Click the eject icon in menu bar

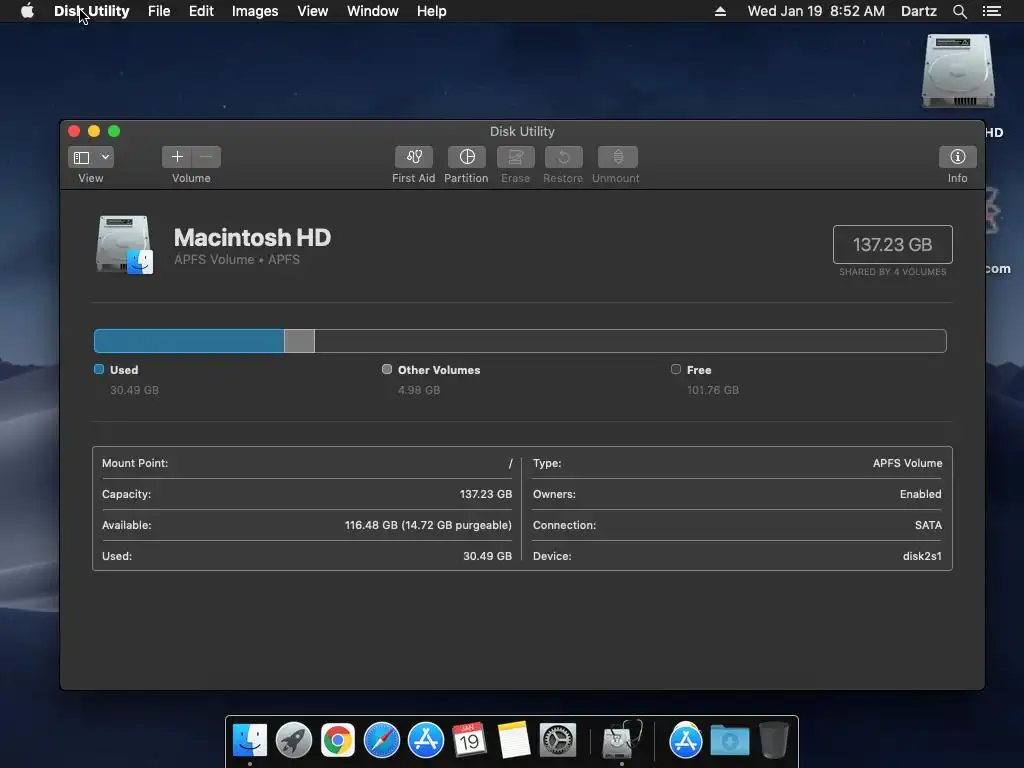tap(720, 11)
